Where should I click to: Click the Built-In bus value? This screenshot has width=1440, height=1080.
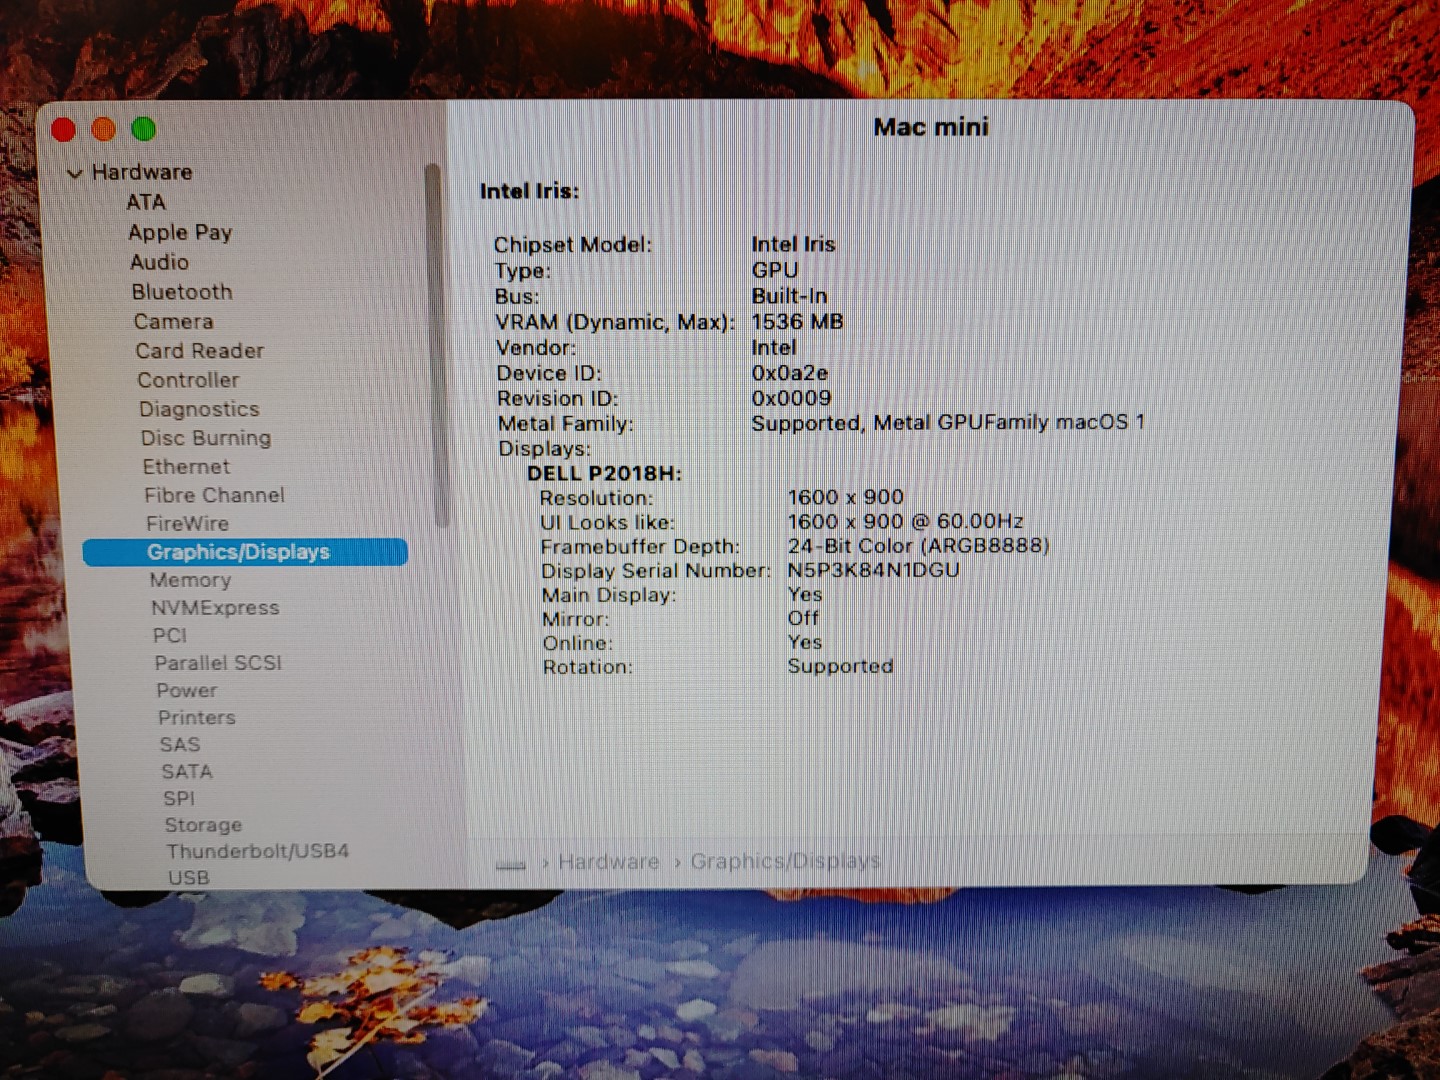click(789, 296)
